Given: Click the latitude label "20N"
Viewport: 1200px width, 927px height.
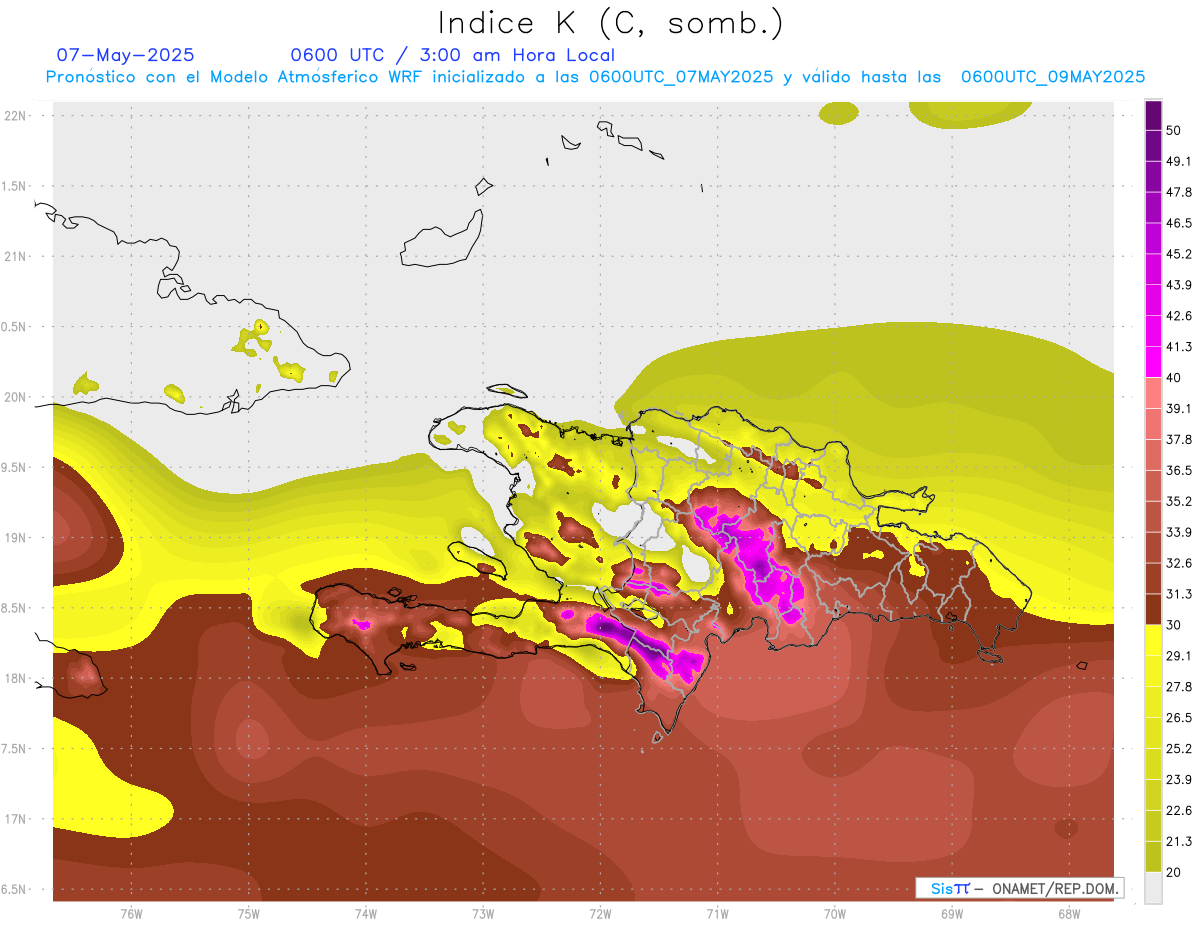Looking at the screenshot, I should [x=16, y=397].
